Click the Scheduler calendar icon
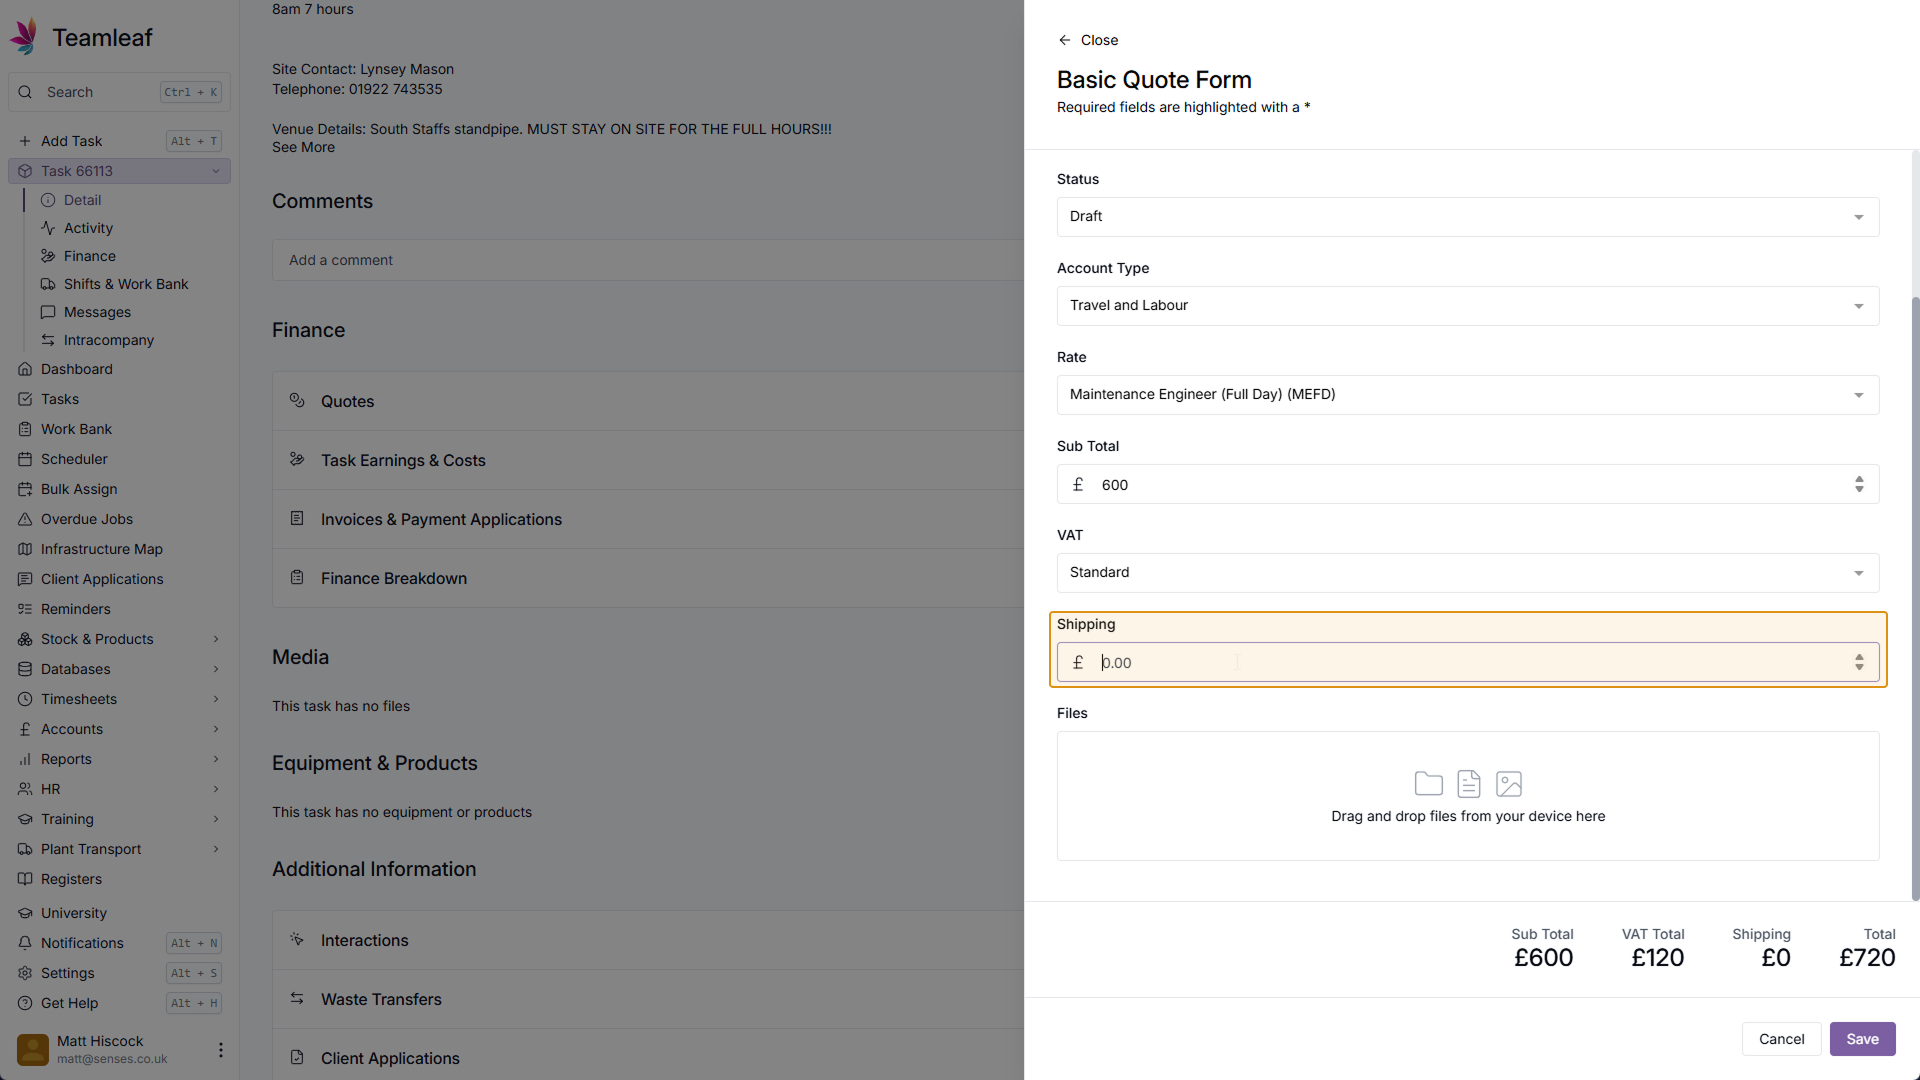Screen dimensions: 1920x1080 (25, 459)
